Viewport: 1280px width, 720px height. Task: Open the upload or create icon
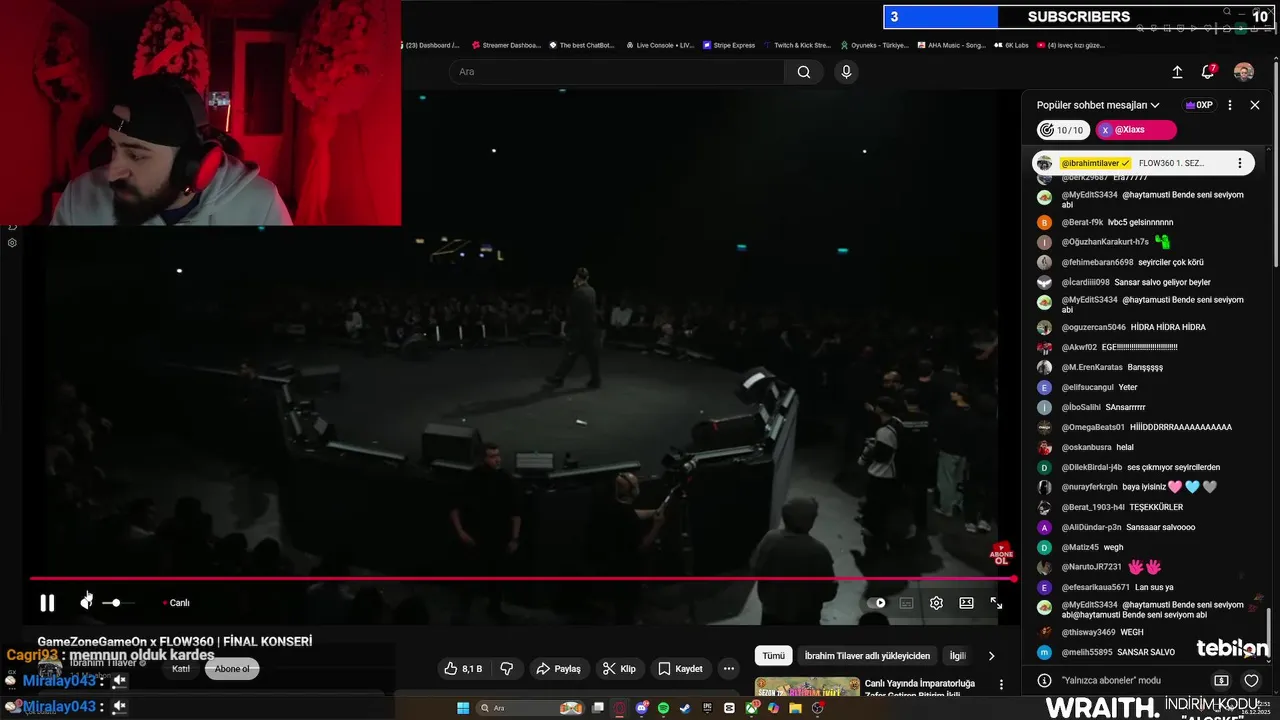click(x=1177, y=72)
